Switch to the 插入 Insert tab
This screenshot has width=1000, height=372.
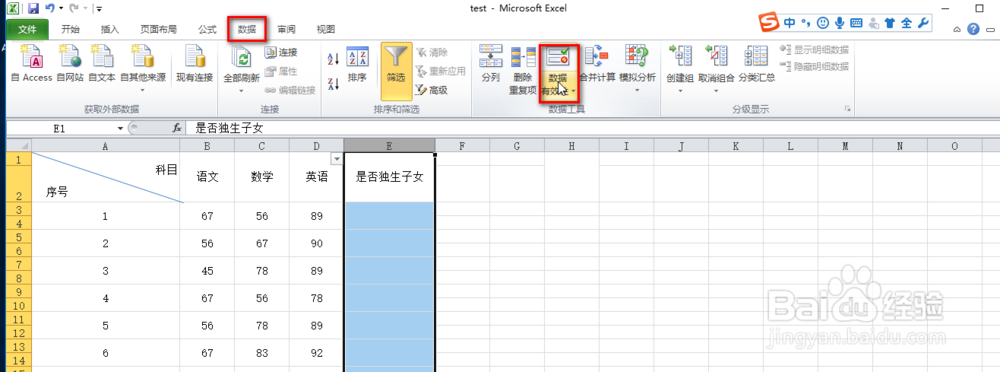tap(110, 29)
